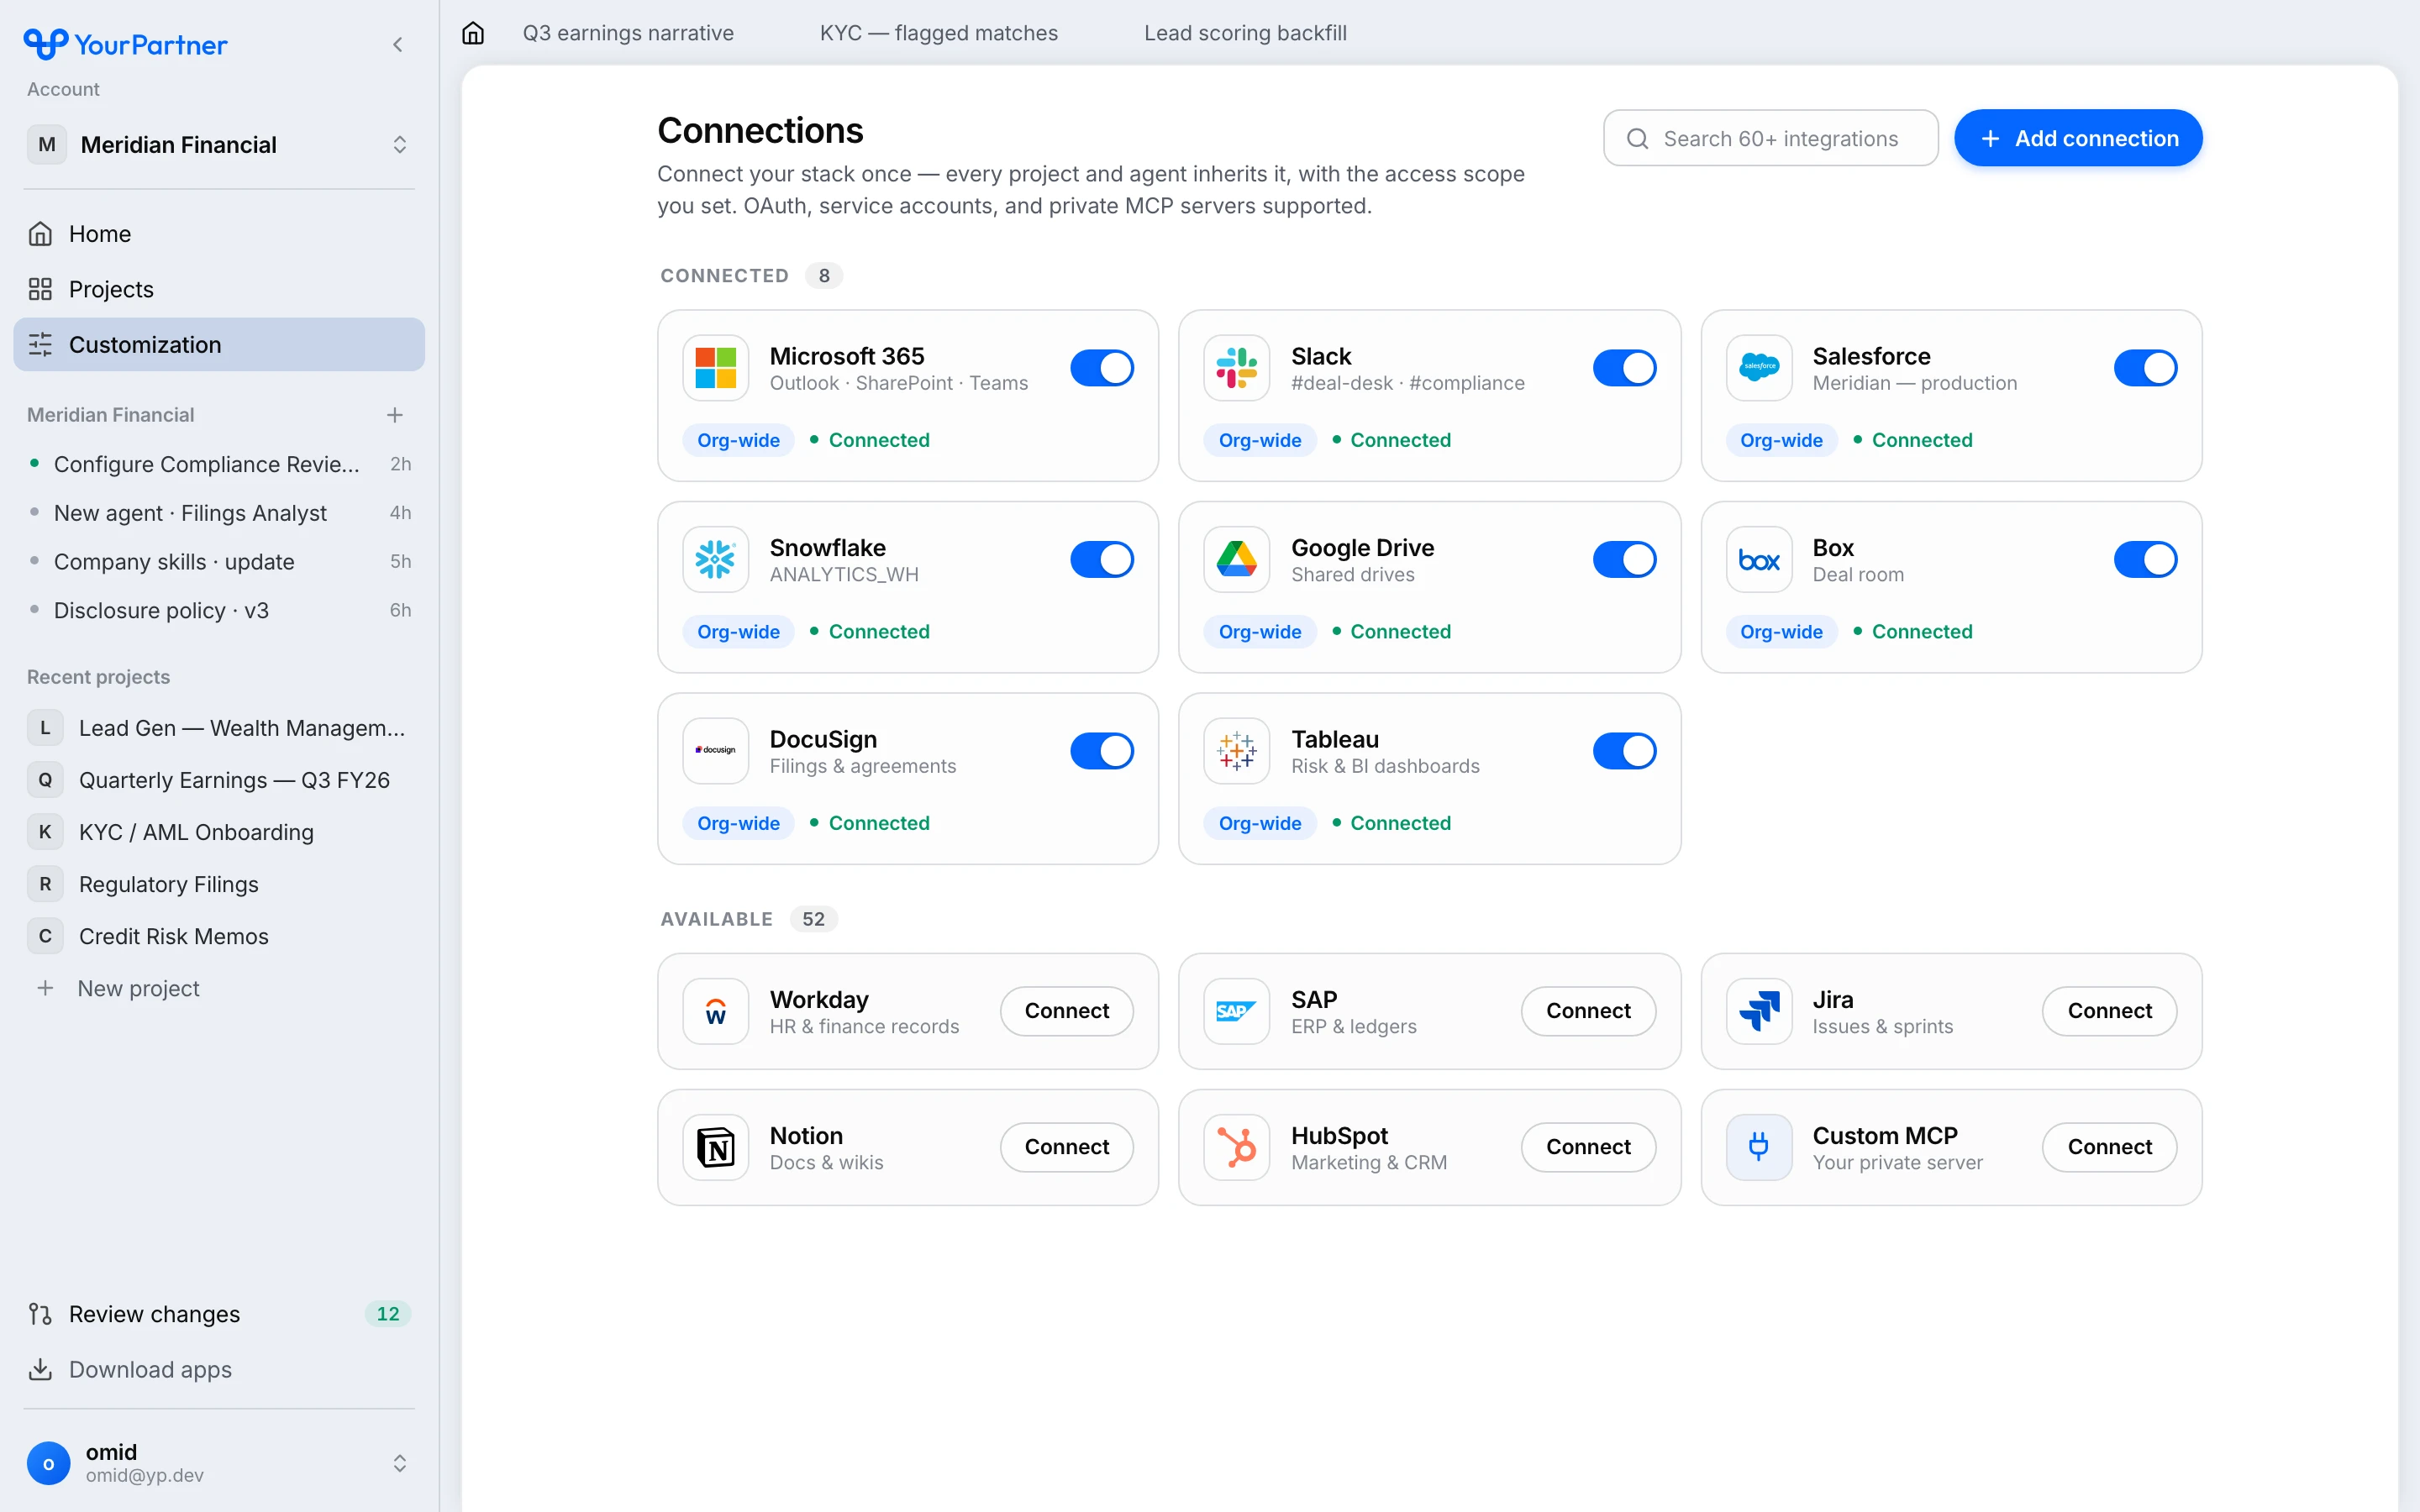Click the HubSpot logo icon
This screenshot has height=1512, width=2420.
tap(1237, 1147)
